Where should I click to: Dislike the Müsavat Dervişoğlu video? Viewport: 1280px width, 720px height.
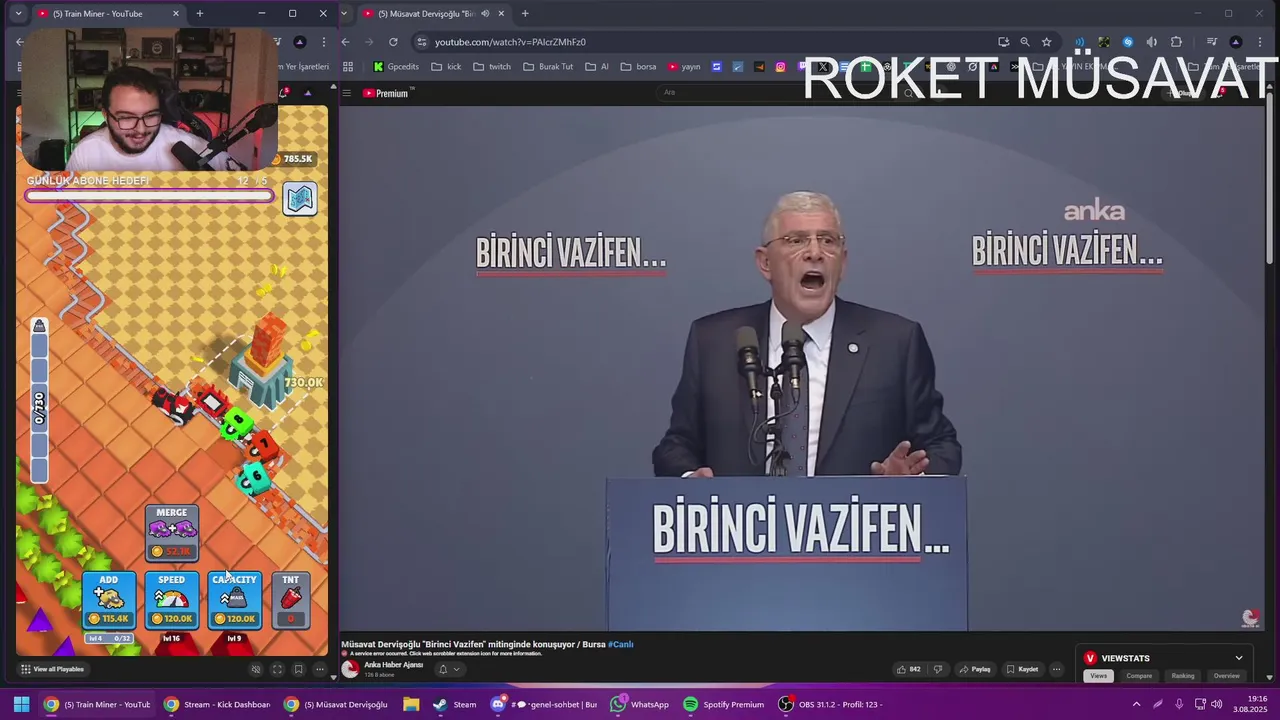[938, 669]
